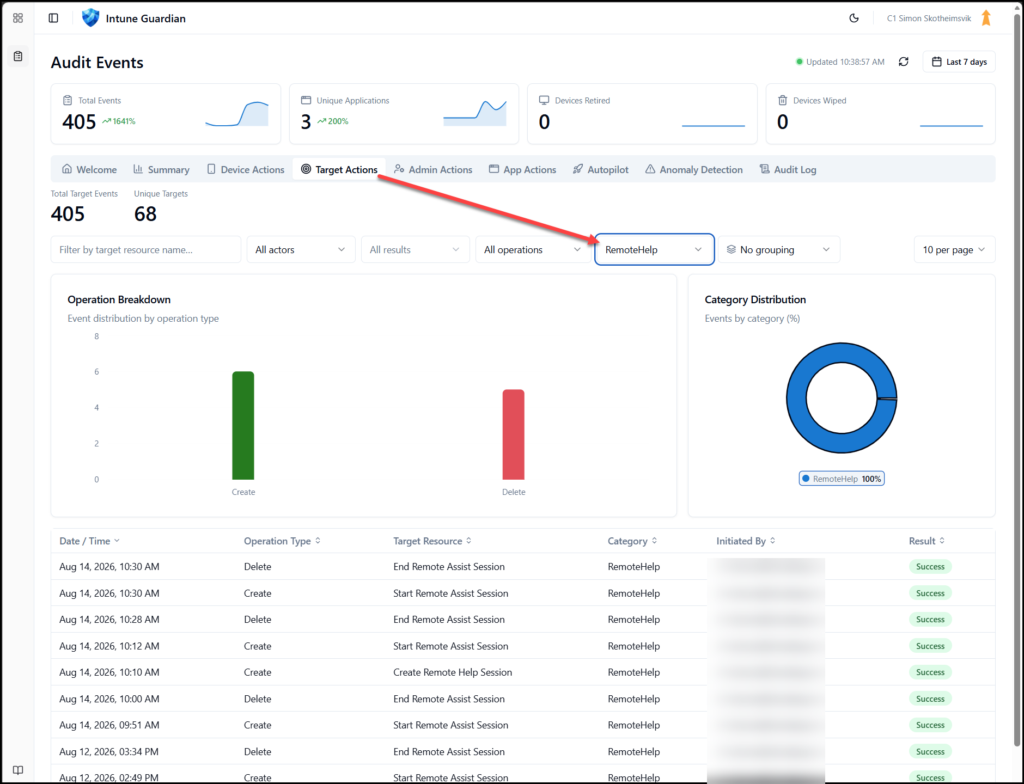1024x784 pixels.
Task: Click Success badge in 10:10 AM row
Action: (x=930, y=672)
